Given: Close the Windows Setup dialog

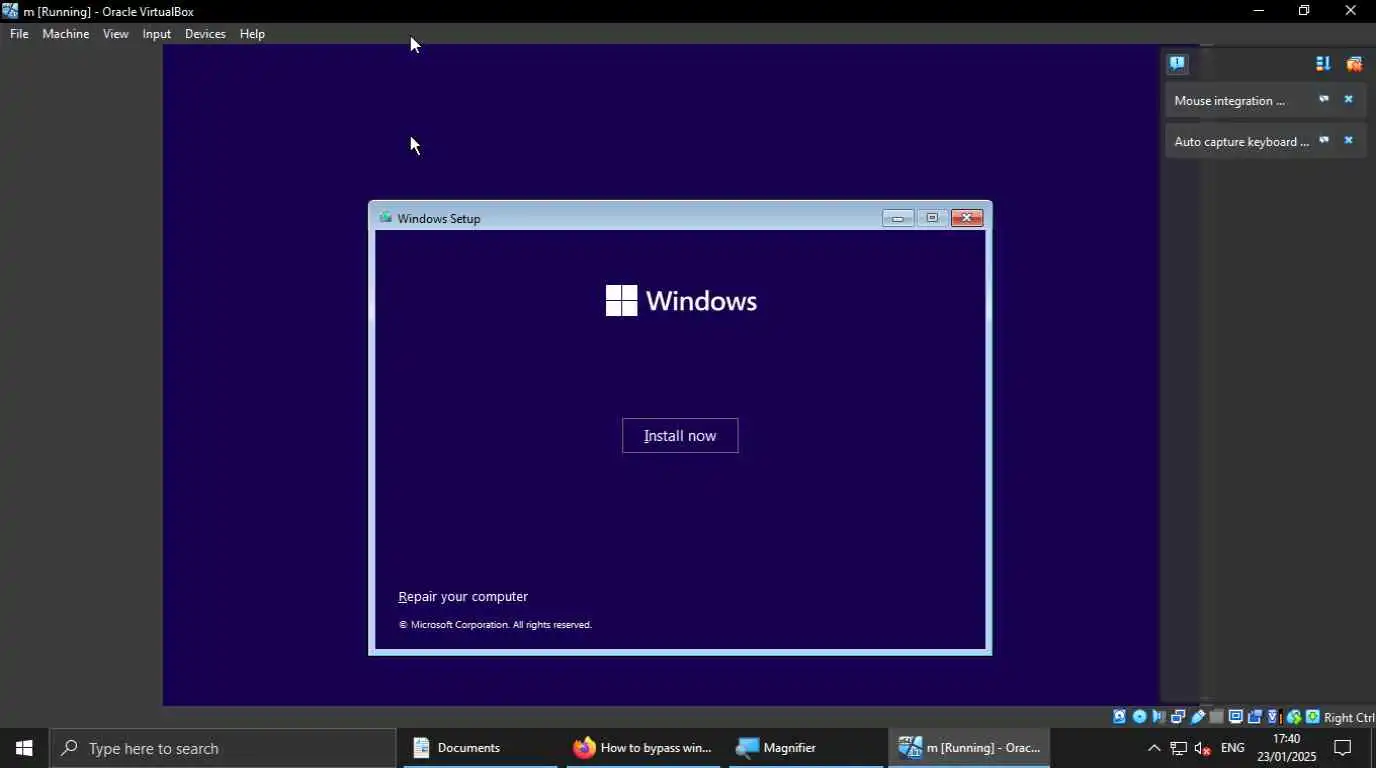Looking at the screenshot, I should (x=967, y=218).
